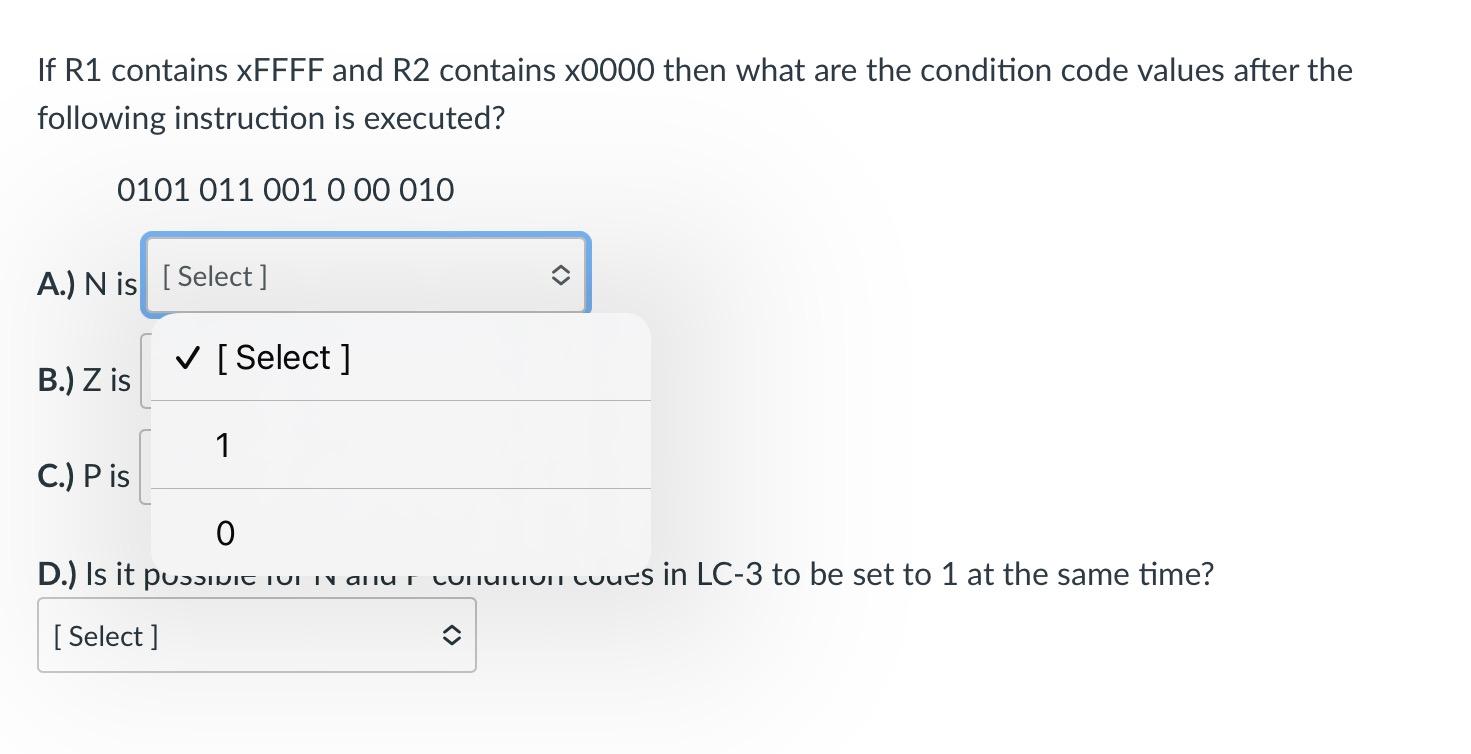Click the label "B.) Z is"
Viewport: 1471px width, 754px height.
(x=83, y=380)
